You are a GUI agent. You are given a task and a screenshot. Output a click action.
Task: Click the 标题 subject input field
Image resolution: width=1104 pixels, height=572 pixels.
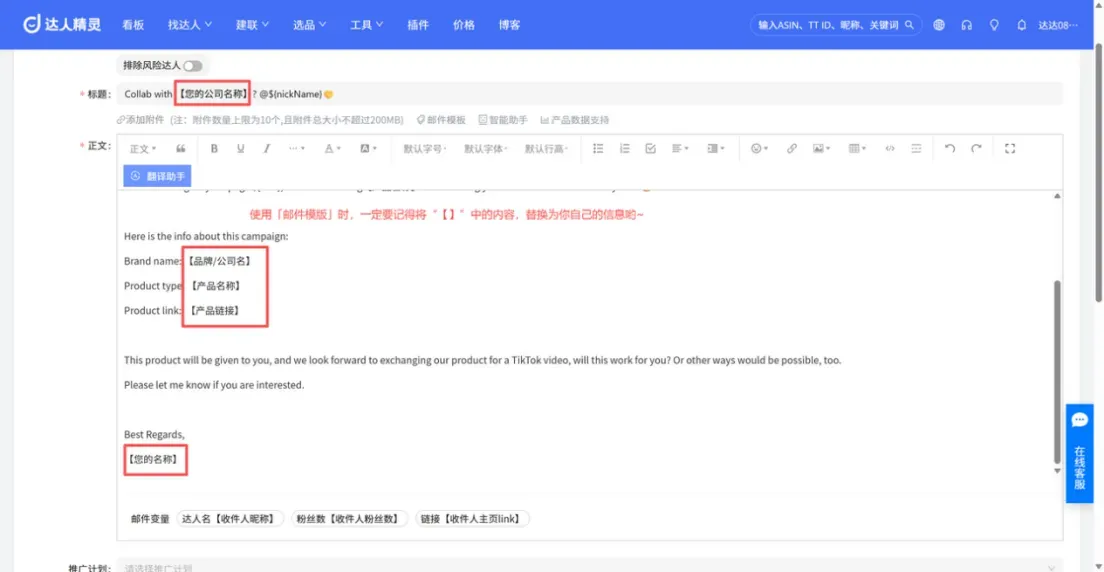[x=590, y=94]
